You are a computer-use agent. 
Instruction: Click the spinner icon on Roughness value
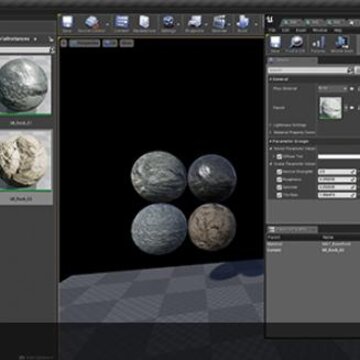353,180
